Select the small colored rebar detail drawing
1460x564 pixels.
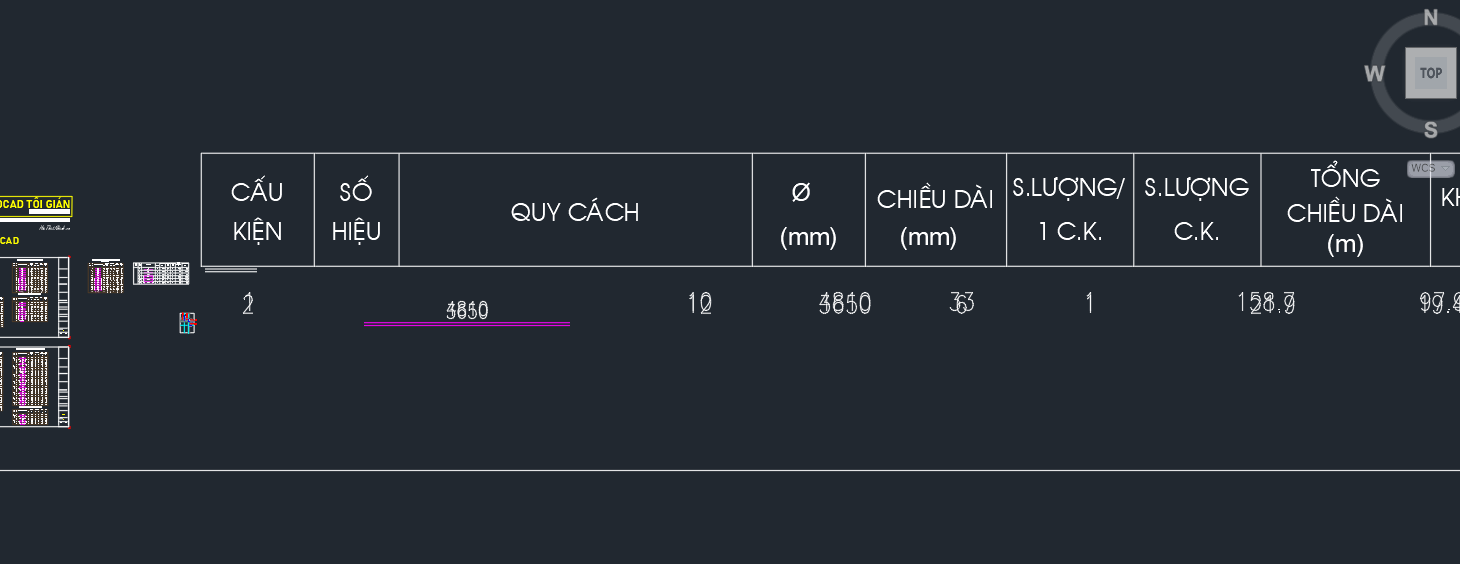click(187, 322)
